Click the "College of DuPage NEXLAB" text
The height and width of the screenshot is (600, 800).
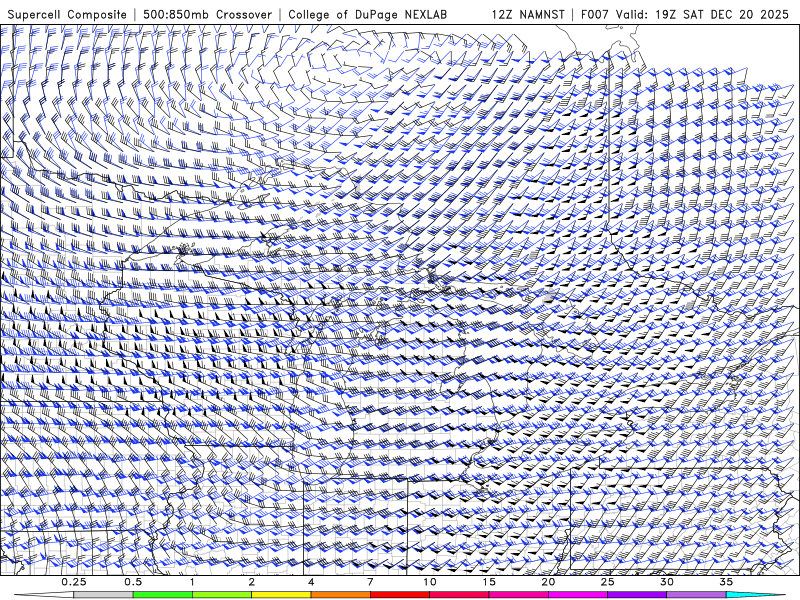367,14
